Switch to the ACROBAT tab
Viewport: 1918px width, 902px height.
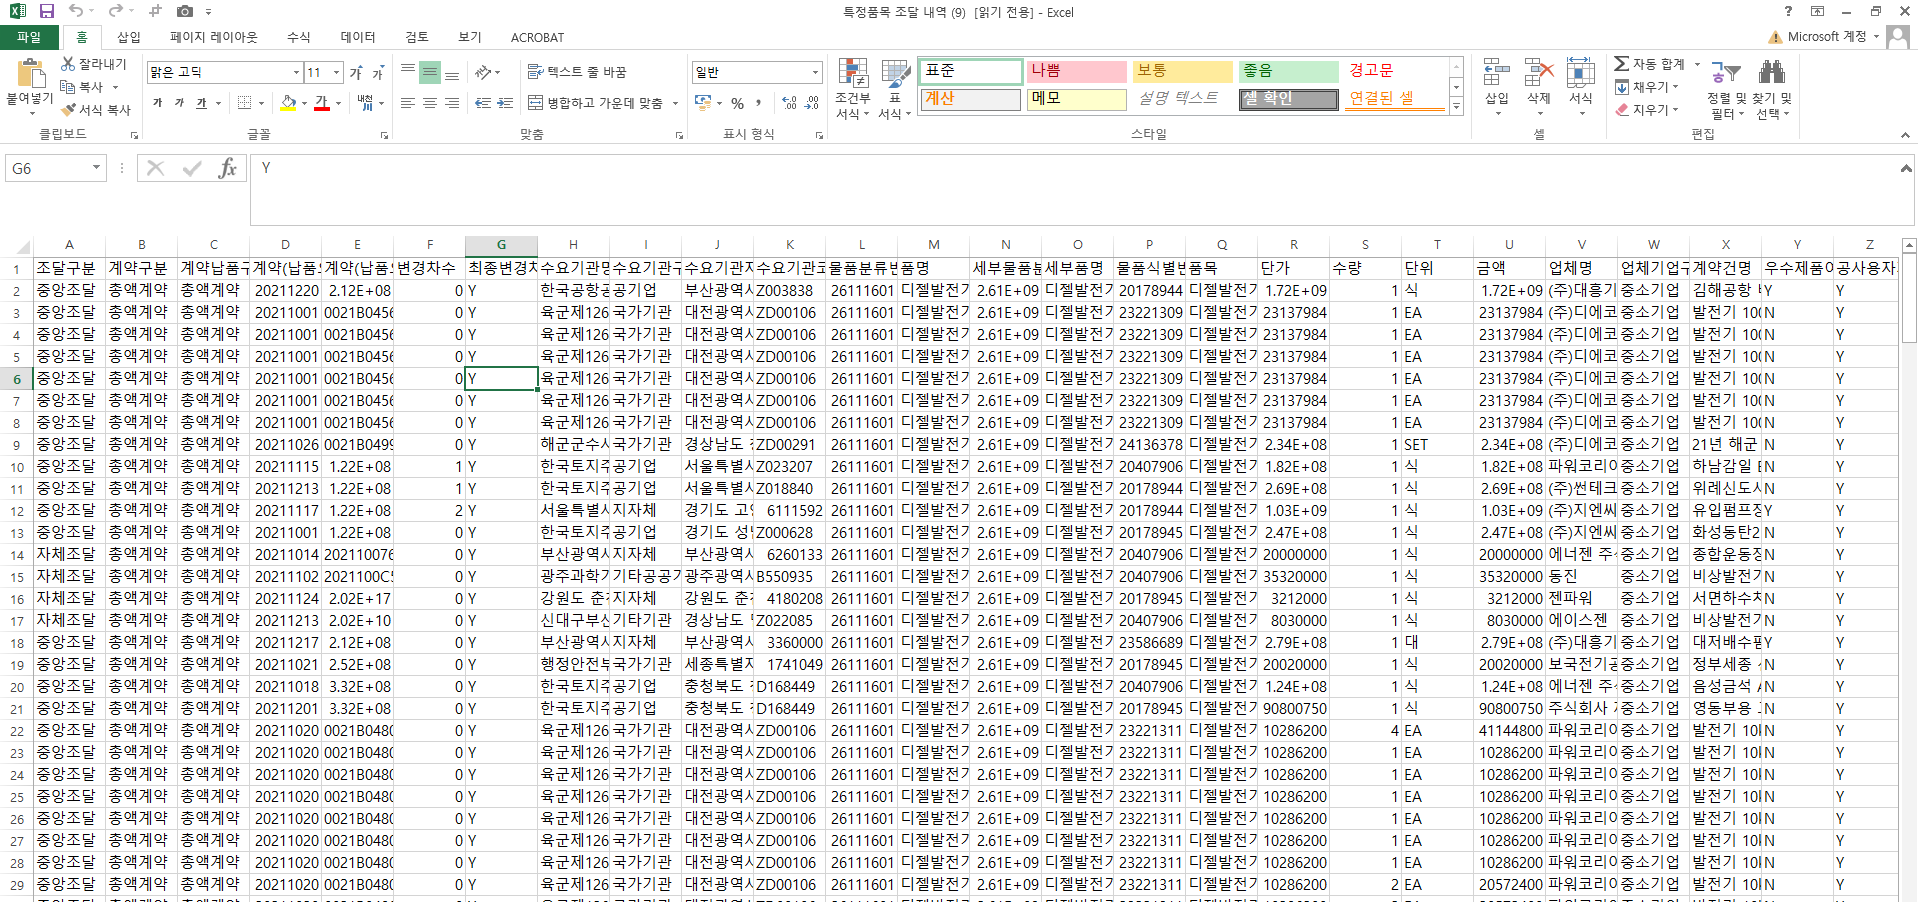coord(537,37)
